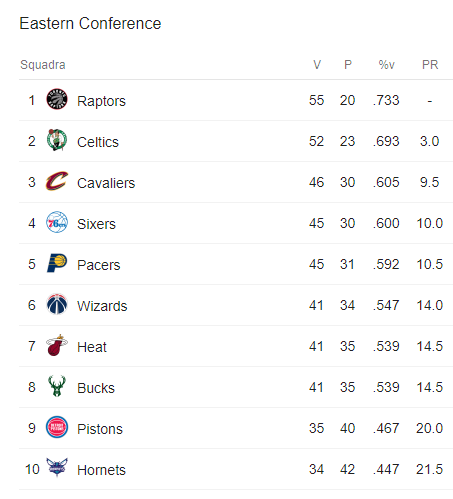Open the Raptors team name link

pyautogui.click(x=101, y=101)
